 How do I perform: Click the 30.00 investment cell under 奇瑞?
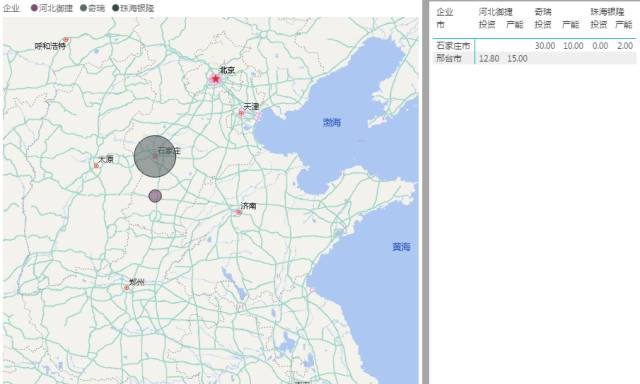[545, 46]
